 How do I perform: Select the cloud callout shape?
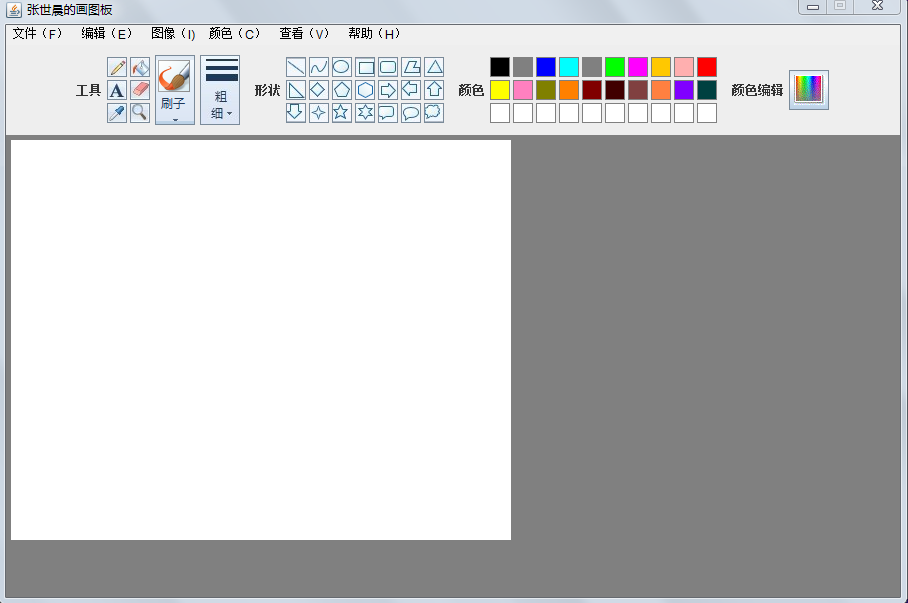click(x=434, y=113)
